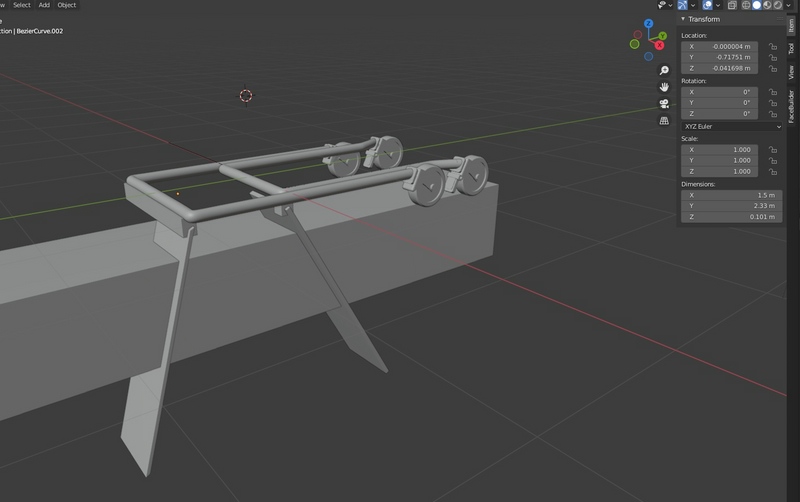
Task: Select wireframe viewport shading icon
Action: [x=746, y=5]
